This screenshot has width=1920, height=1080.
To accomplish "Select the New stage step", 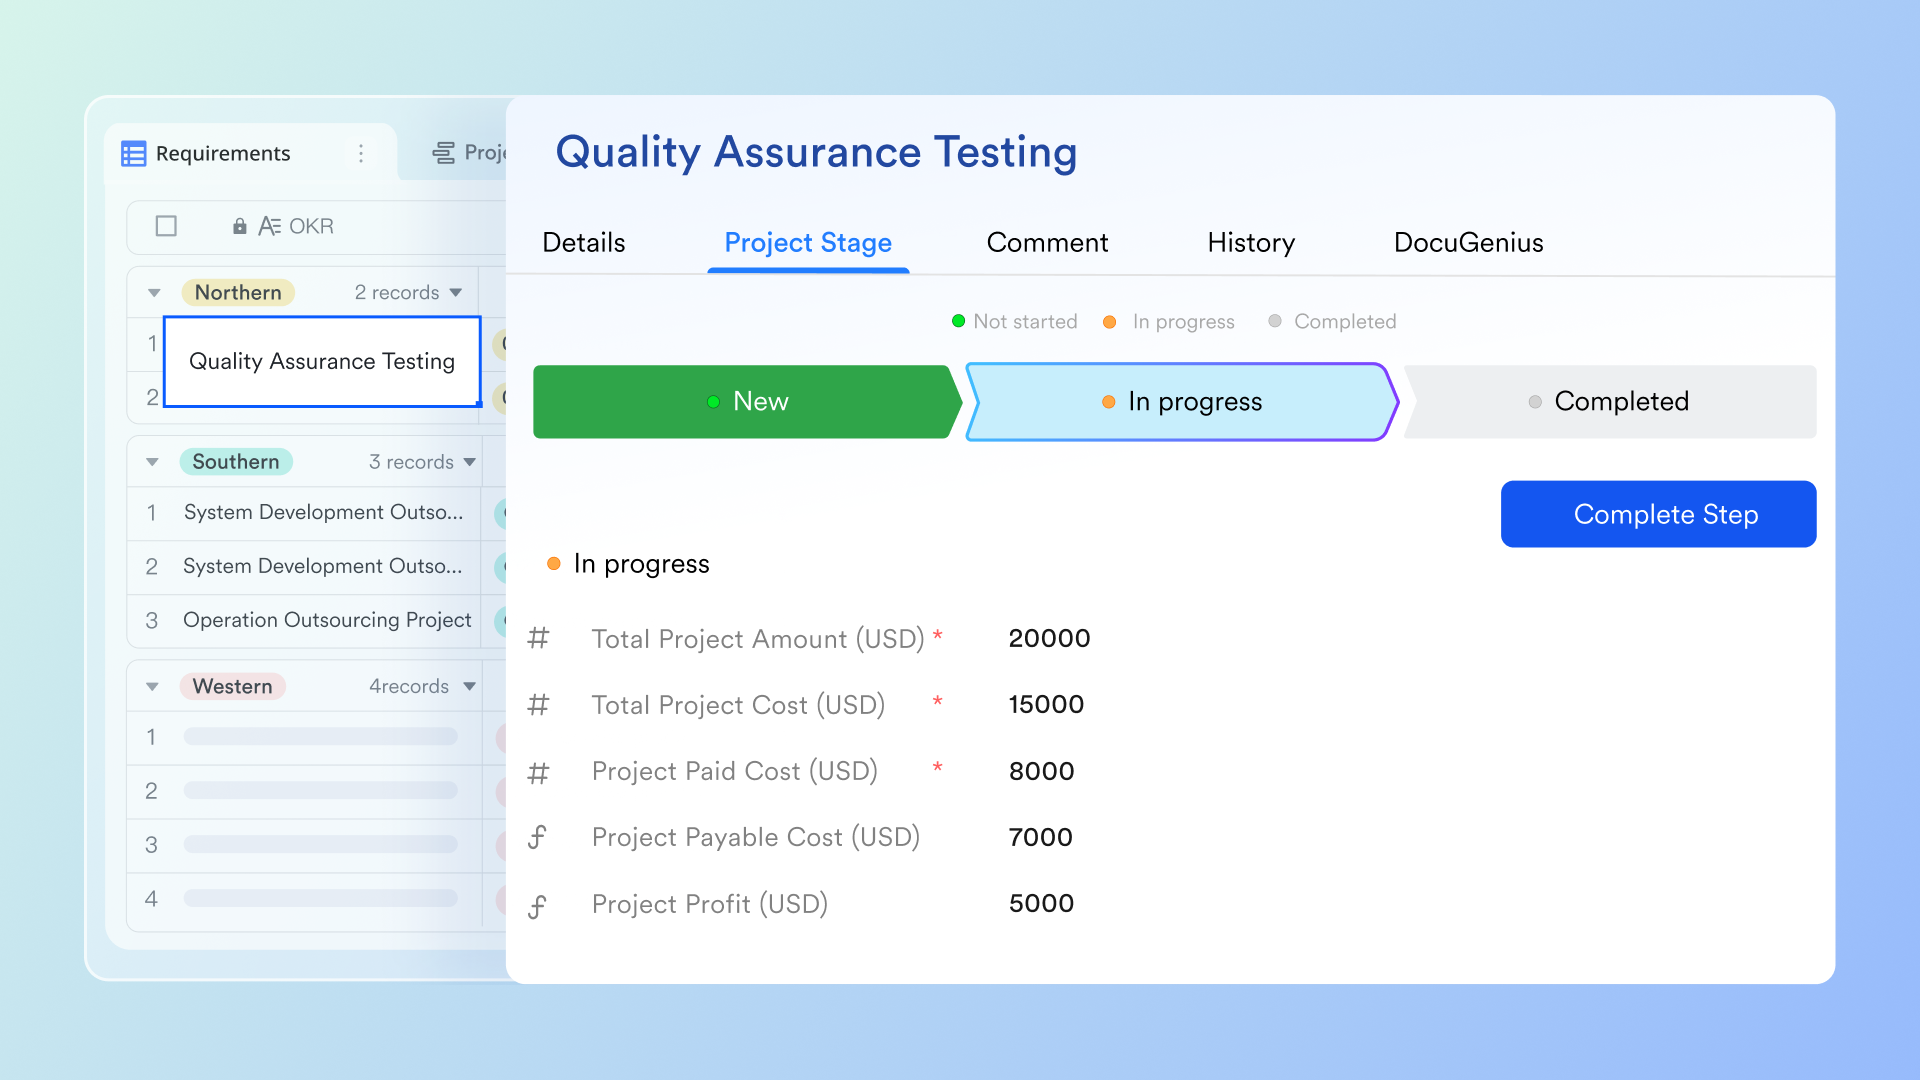I will point(747,402).
